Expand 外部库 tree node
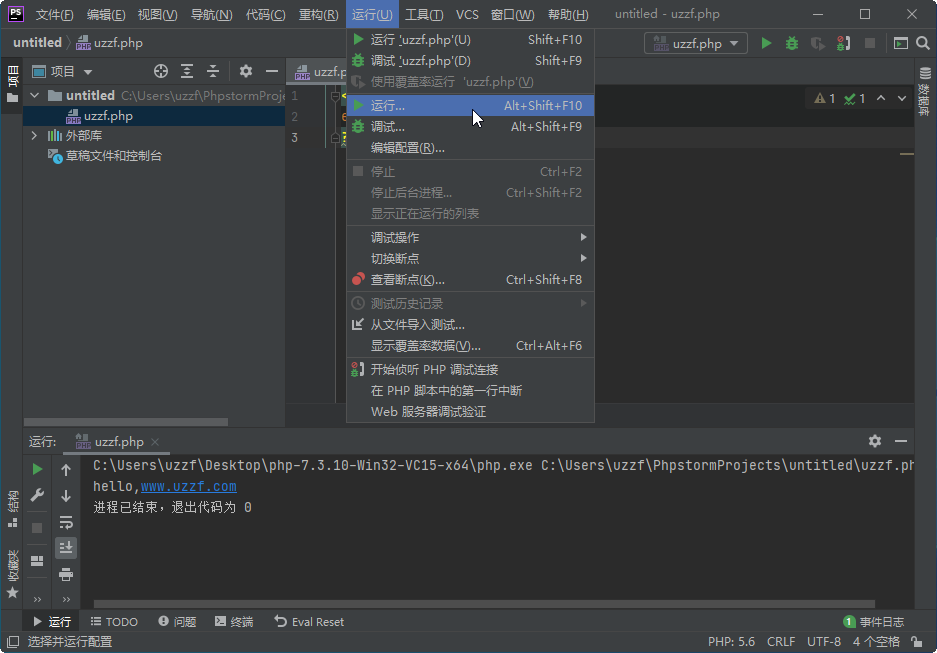Viewport: 937px width, 653px height. tap(35, 136)
